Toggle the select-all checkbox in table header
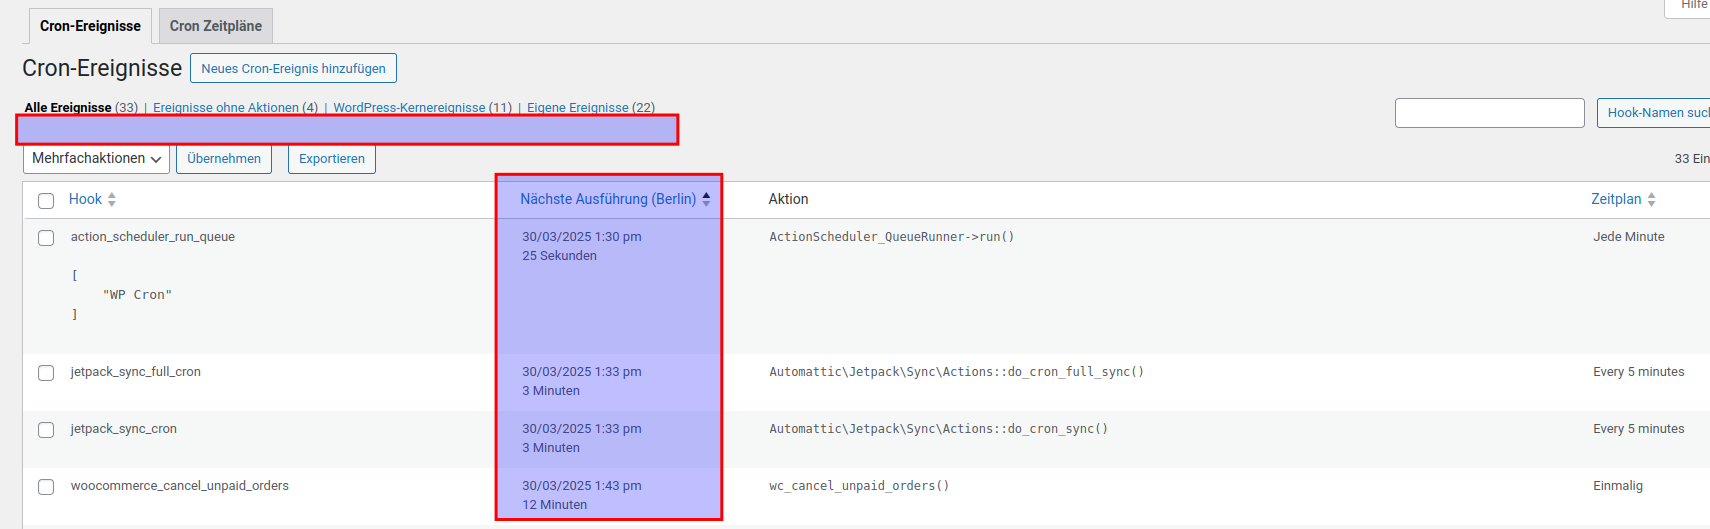Image resolution: width=1710 pixels, height=529 pixels. 46,201
